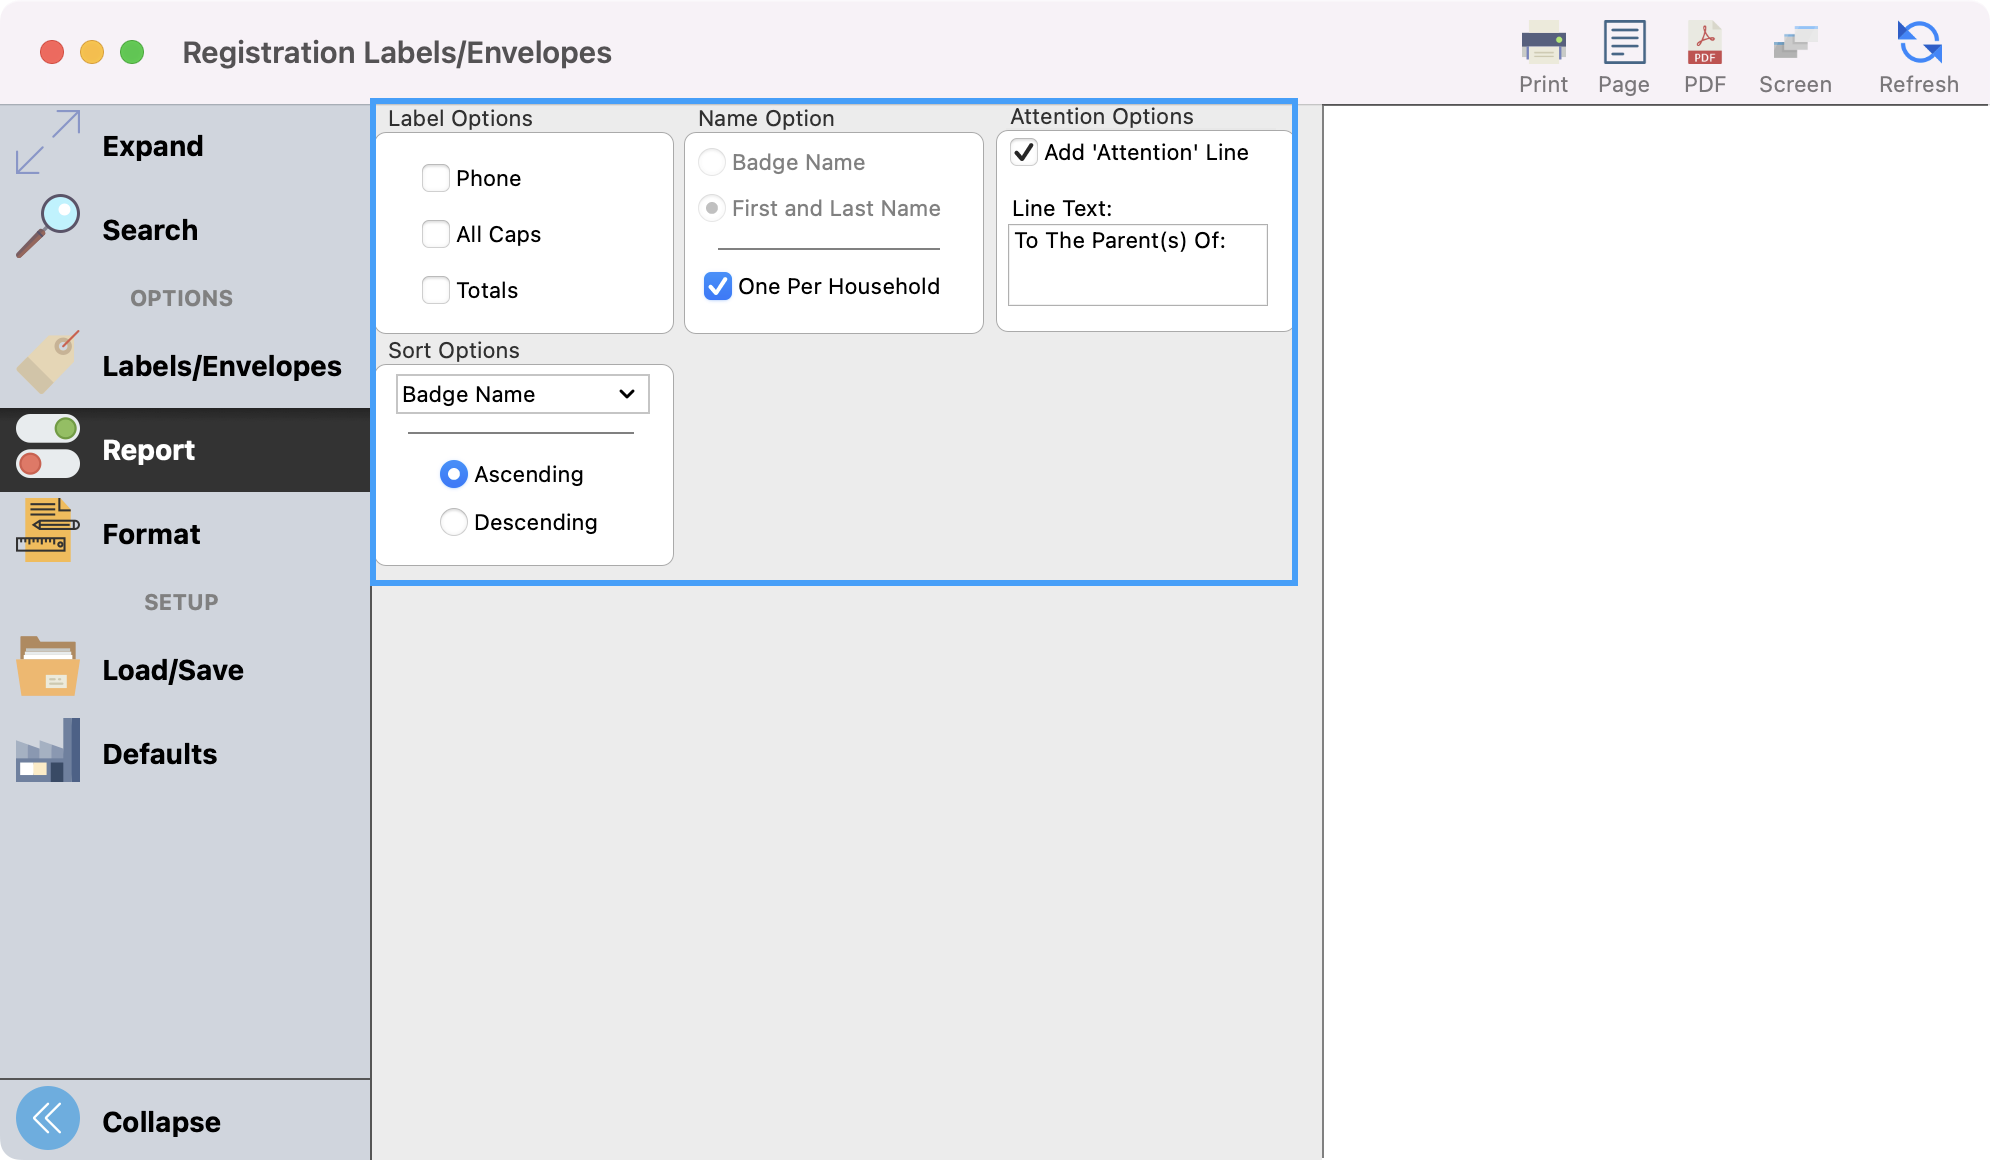This screenshot has width=1990, height=1160.
Task: Click the Screen preview icon
Action: [x=1795, y=44]
